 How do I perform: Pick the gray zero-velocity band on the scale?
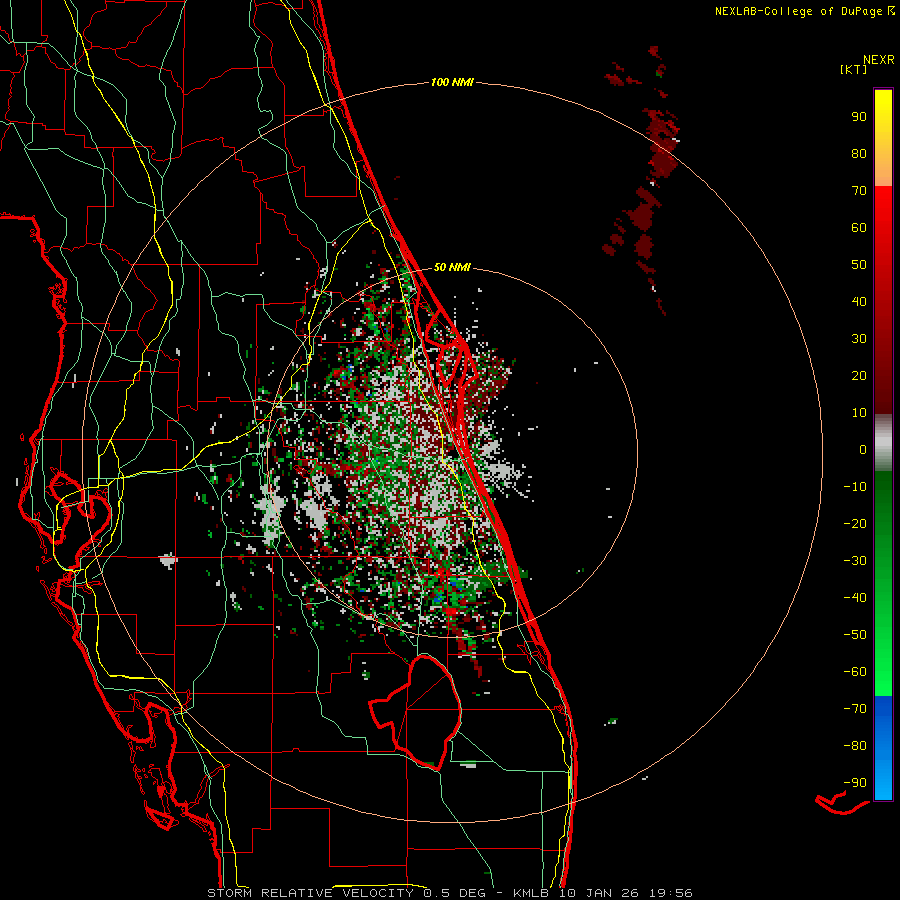click(883, 441)
